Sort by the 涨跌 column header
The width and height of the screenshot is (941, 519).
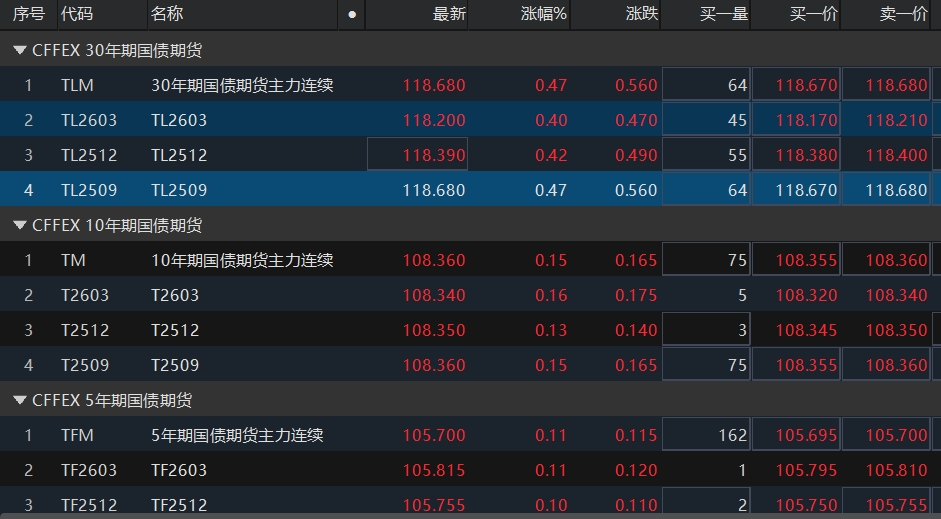coord(642,14)
